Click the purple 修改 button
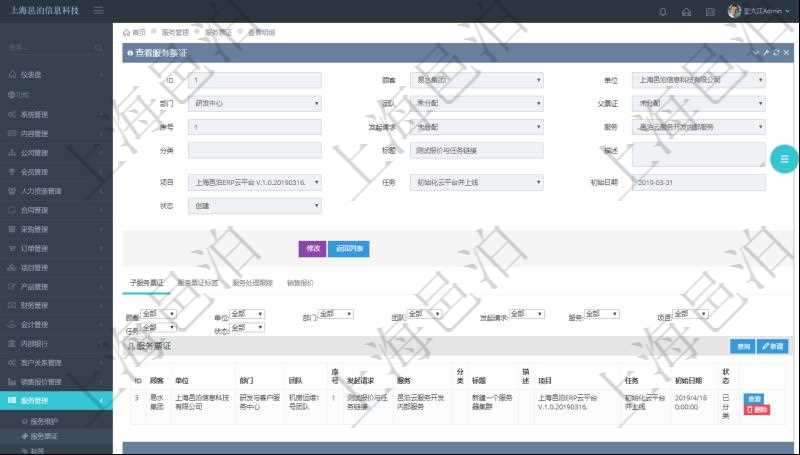800x455 pixels. coord(312,249)
